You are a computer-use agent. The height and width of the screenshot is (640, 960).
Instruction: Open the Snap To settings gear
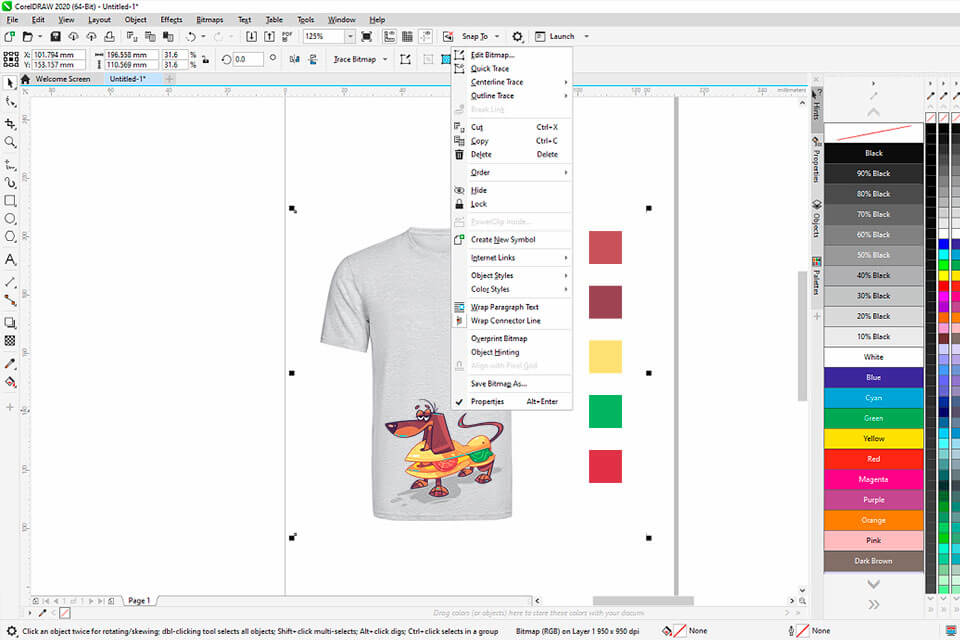click(517, 36)
